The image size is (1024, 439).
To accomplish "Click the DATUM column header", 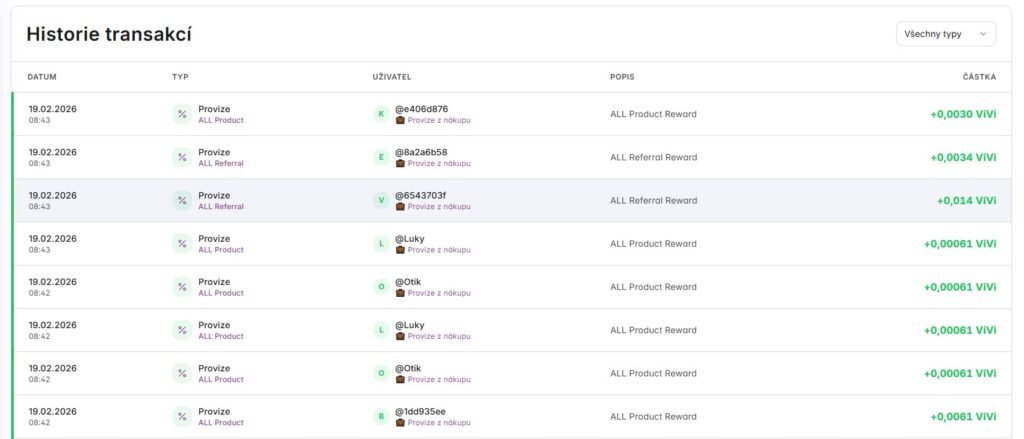I will coord(42,77).
